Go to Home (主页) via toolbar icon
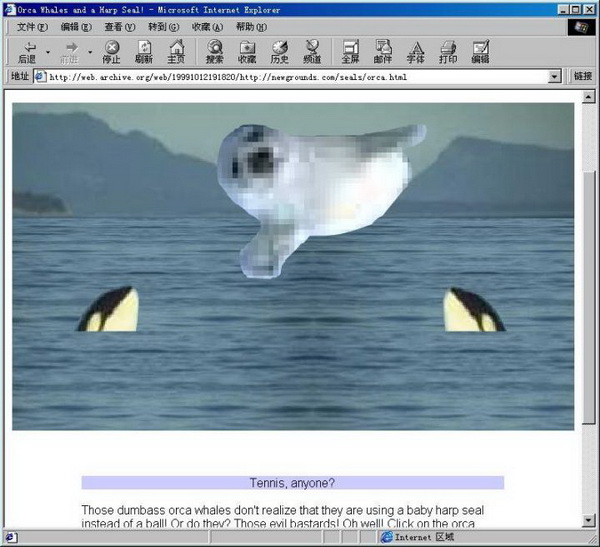Image resolution: width=600 pixels, height=547 pixels. point(176,51)
